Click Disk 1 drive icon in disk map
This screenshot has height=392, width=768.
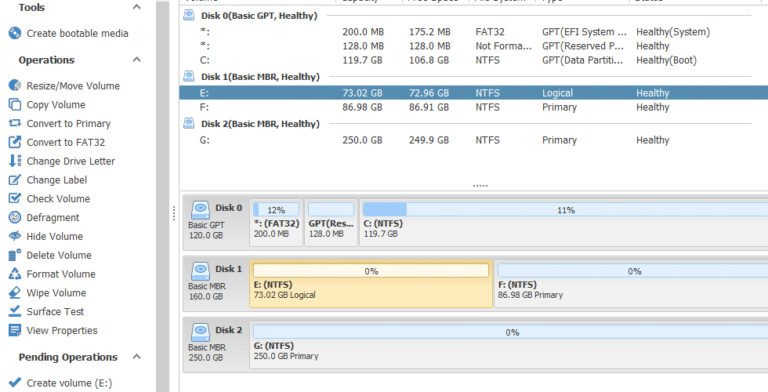pyautogui.click(x=200, y=271)
